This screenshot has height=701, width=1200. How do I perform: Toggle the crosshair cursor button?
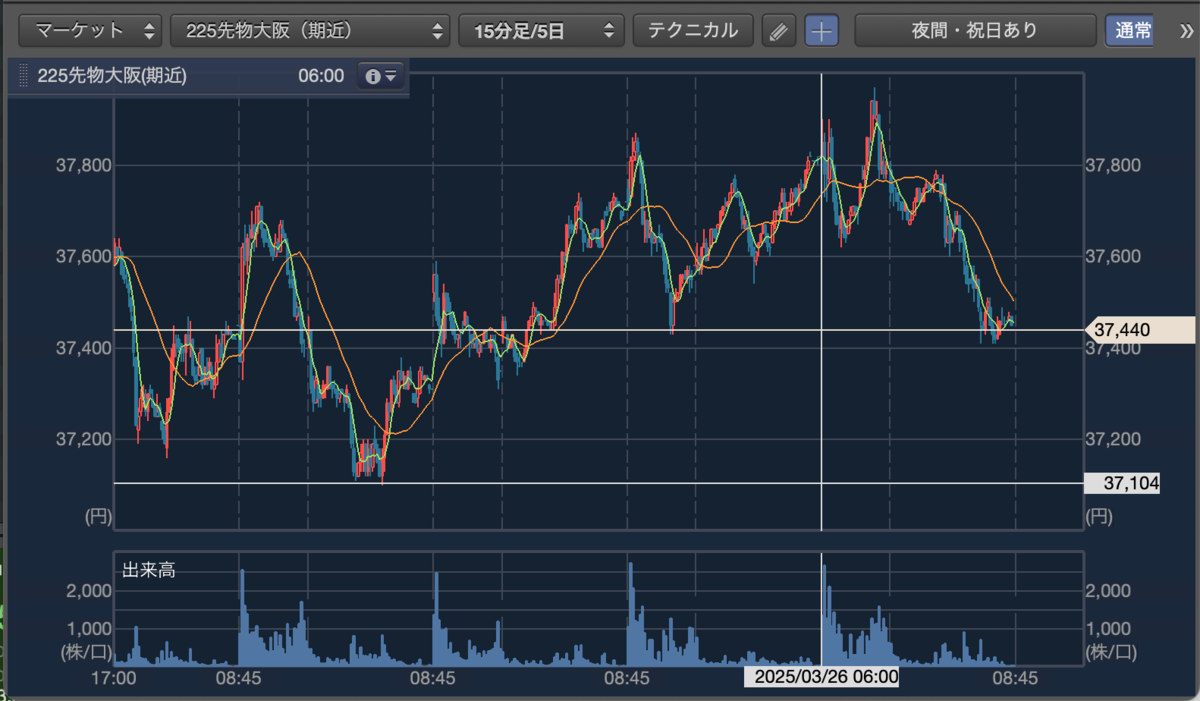(822, 31)
